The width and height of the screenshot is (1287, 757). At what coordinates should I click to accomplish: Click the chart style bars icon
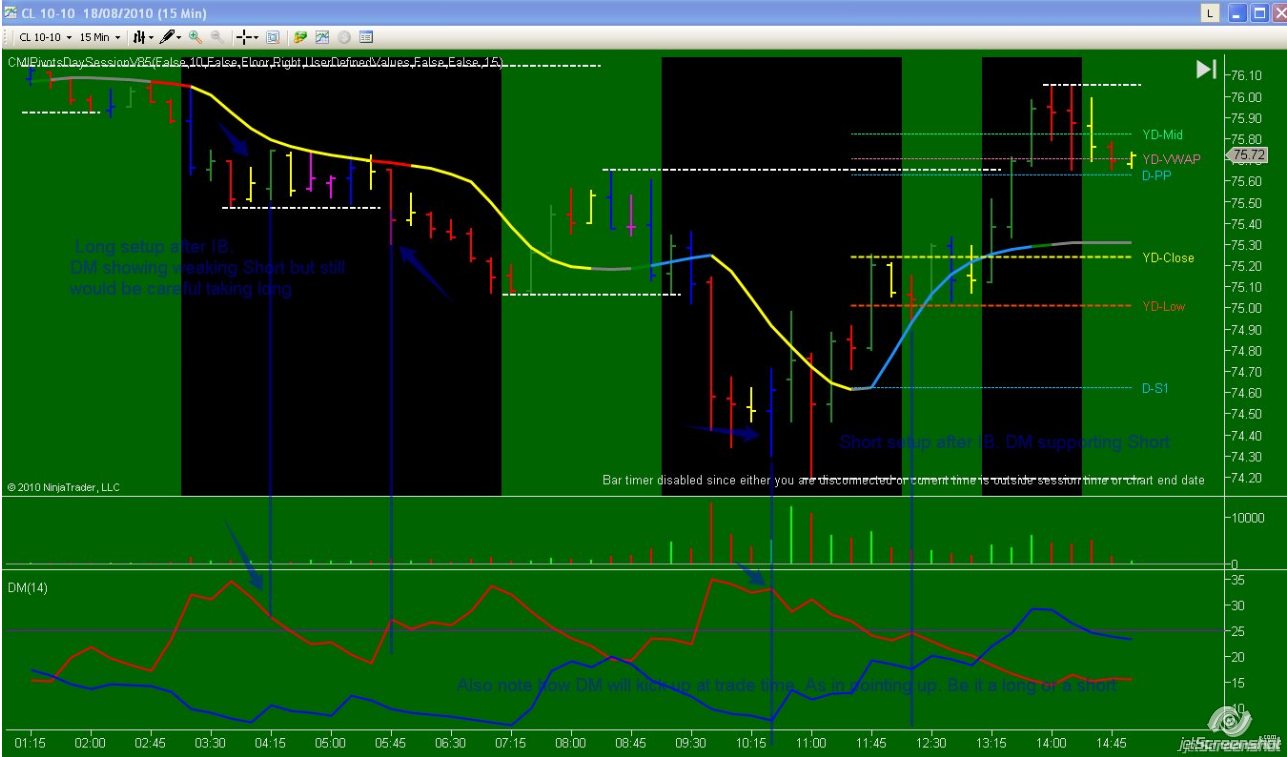pyautogui.click(x=139, y=37)
